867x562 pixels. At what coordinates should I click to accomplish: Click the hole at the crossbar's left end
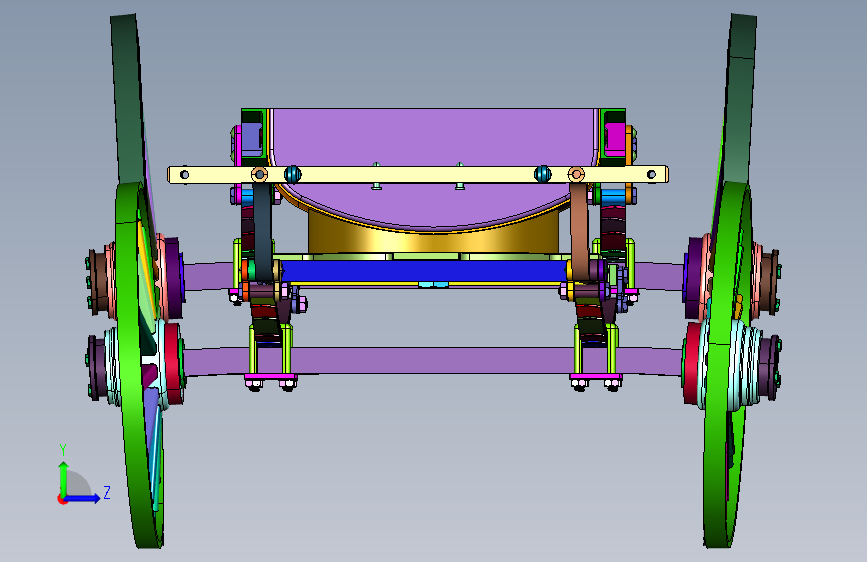185,175
